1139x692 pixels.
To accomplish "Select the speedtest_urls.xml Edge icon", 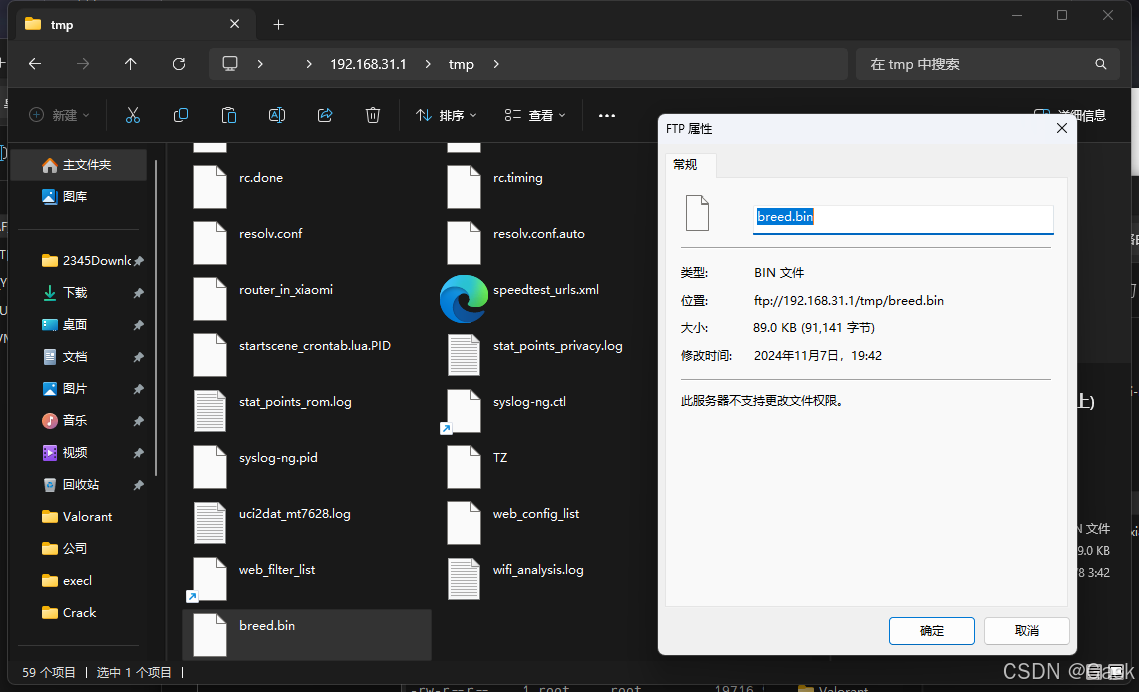I will pos(463,298).
